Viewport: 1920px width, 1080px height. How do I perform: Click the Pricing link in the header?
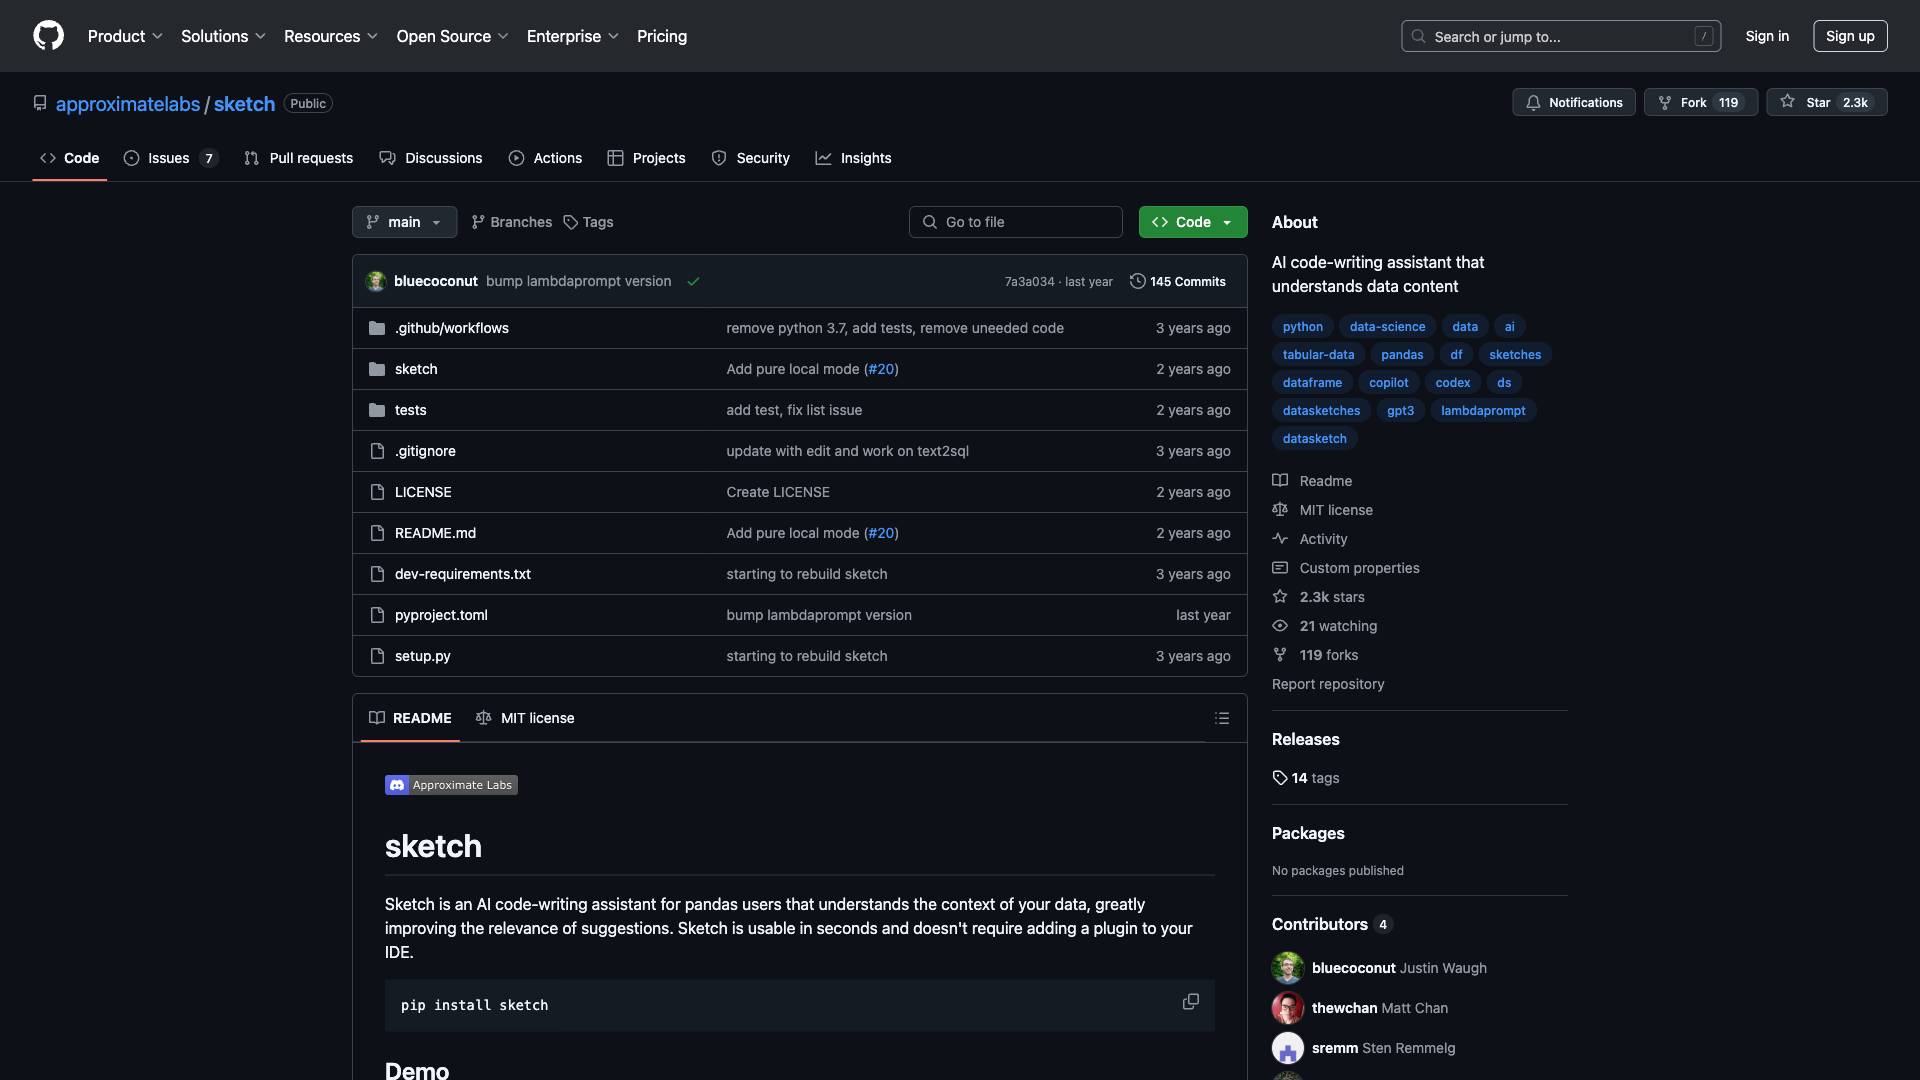(x=662, y=36)
